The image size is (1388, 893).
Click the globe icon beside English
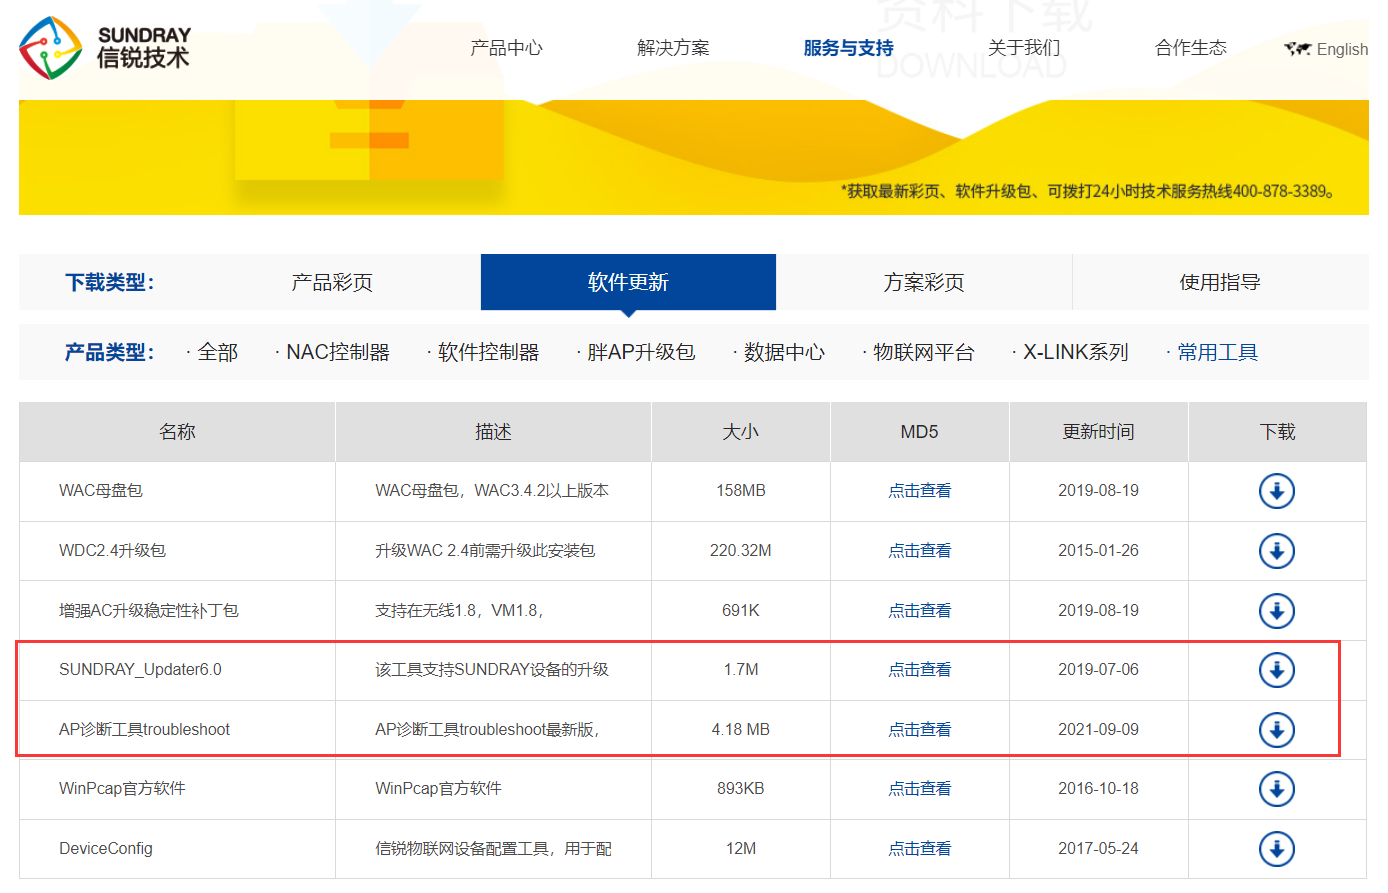1298,48
